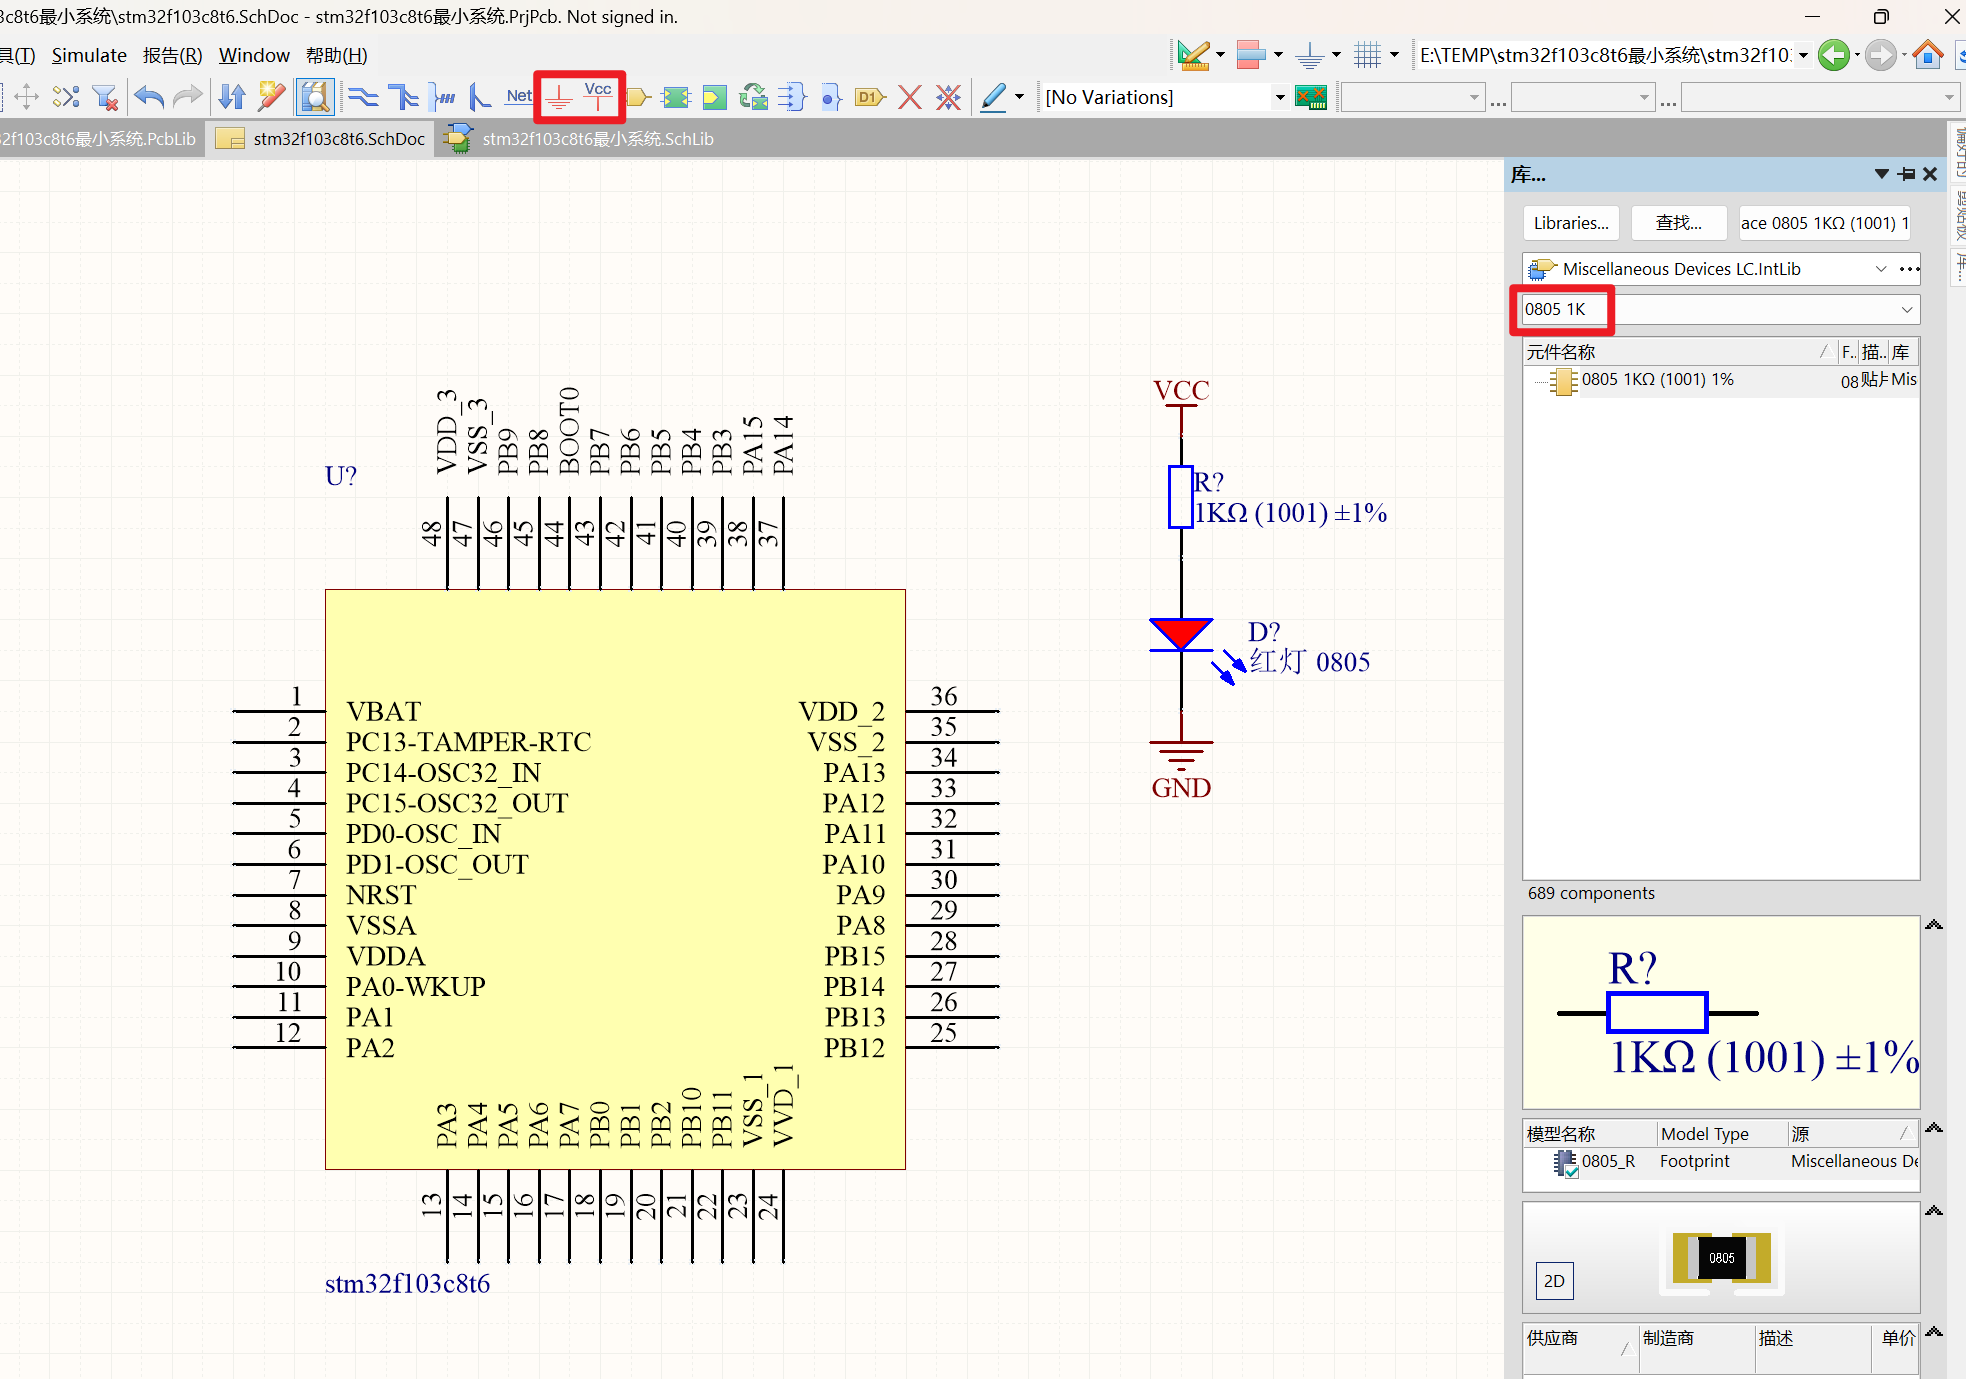This screenshot has width=1966, height=1379.
Task: Click the Up/Down Hierarchy arrows icon
Action: tap(232, 97)
